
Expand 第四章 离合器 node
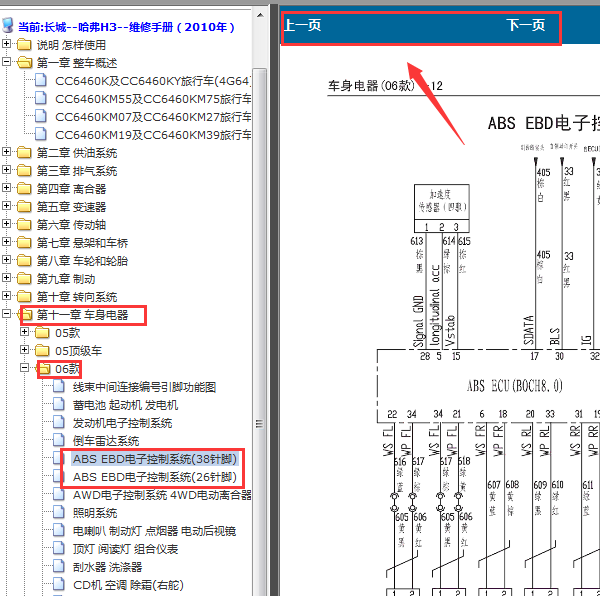7,187
